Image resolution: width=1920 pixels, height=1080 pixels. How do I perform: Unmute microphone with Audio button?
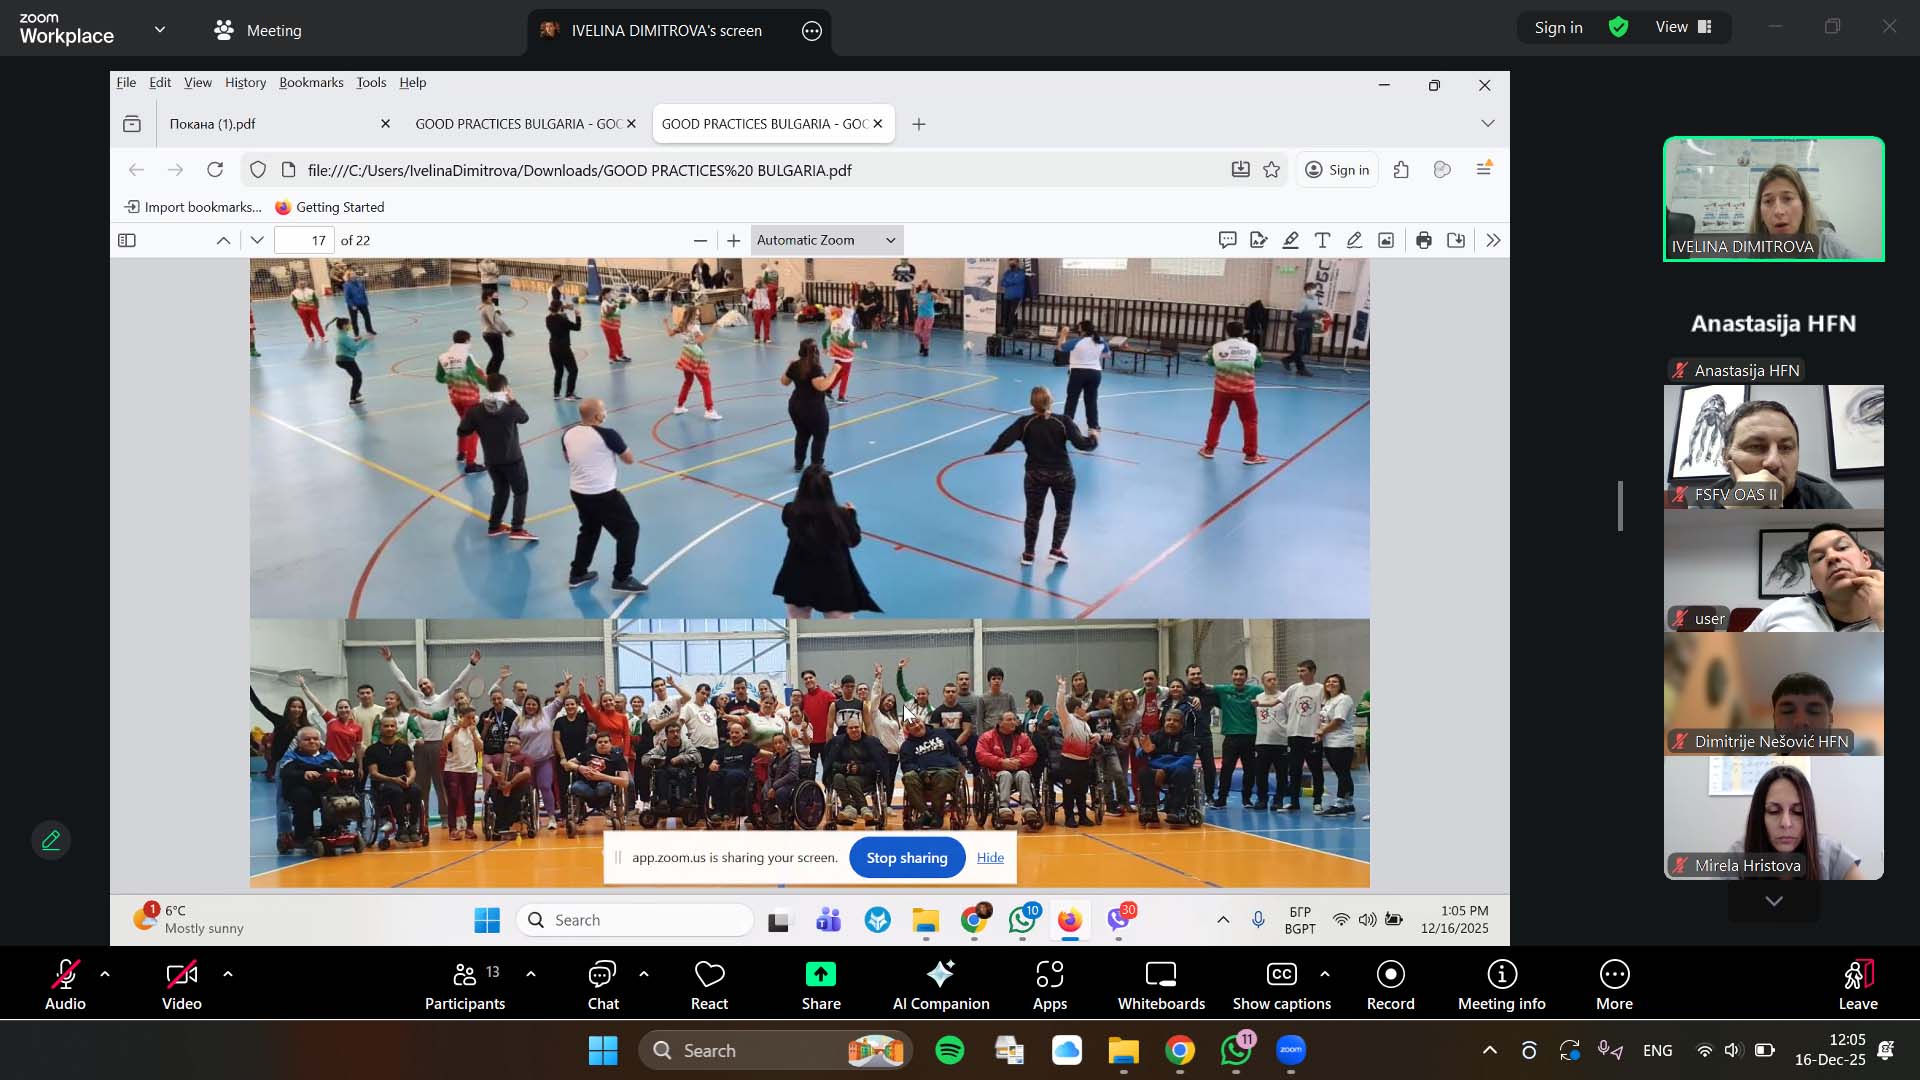(x=65, y=985)
